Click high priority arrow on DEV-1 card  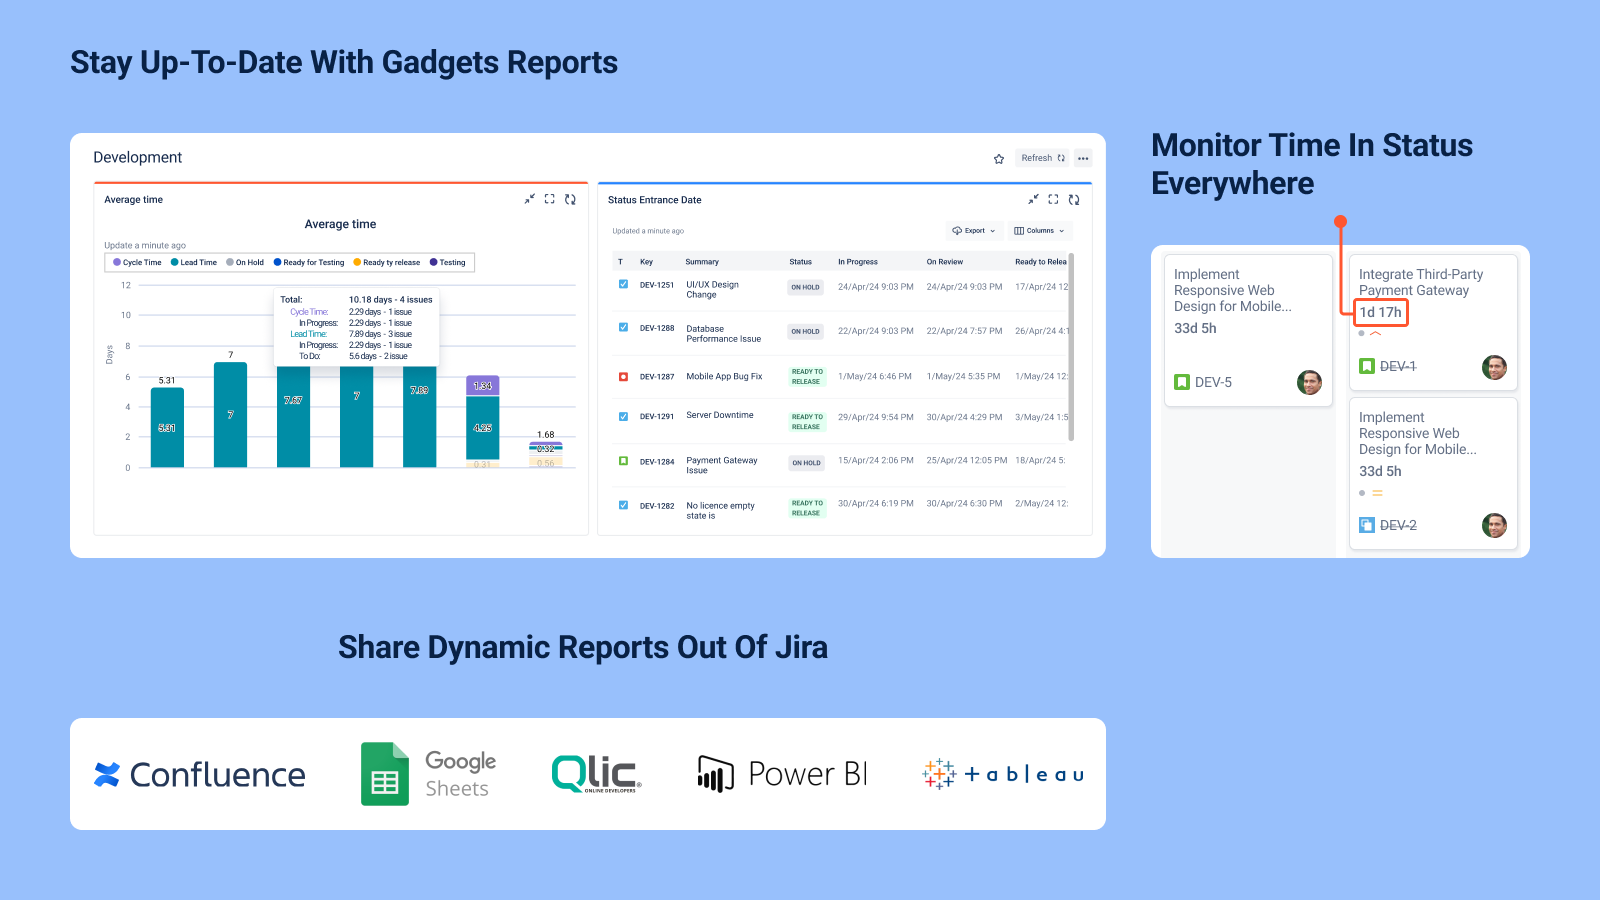coord(1376,333)
